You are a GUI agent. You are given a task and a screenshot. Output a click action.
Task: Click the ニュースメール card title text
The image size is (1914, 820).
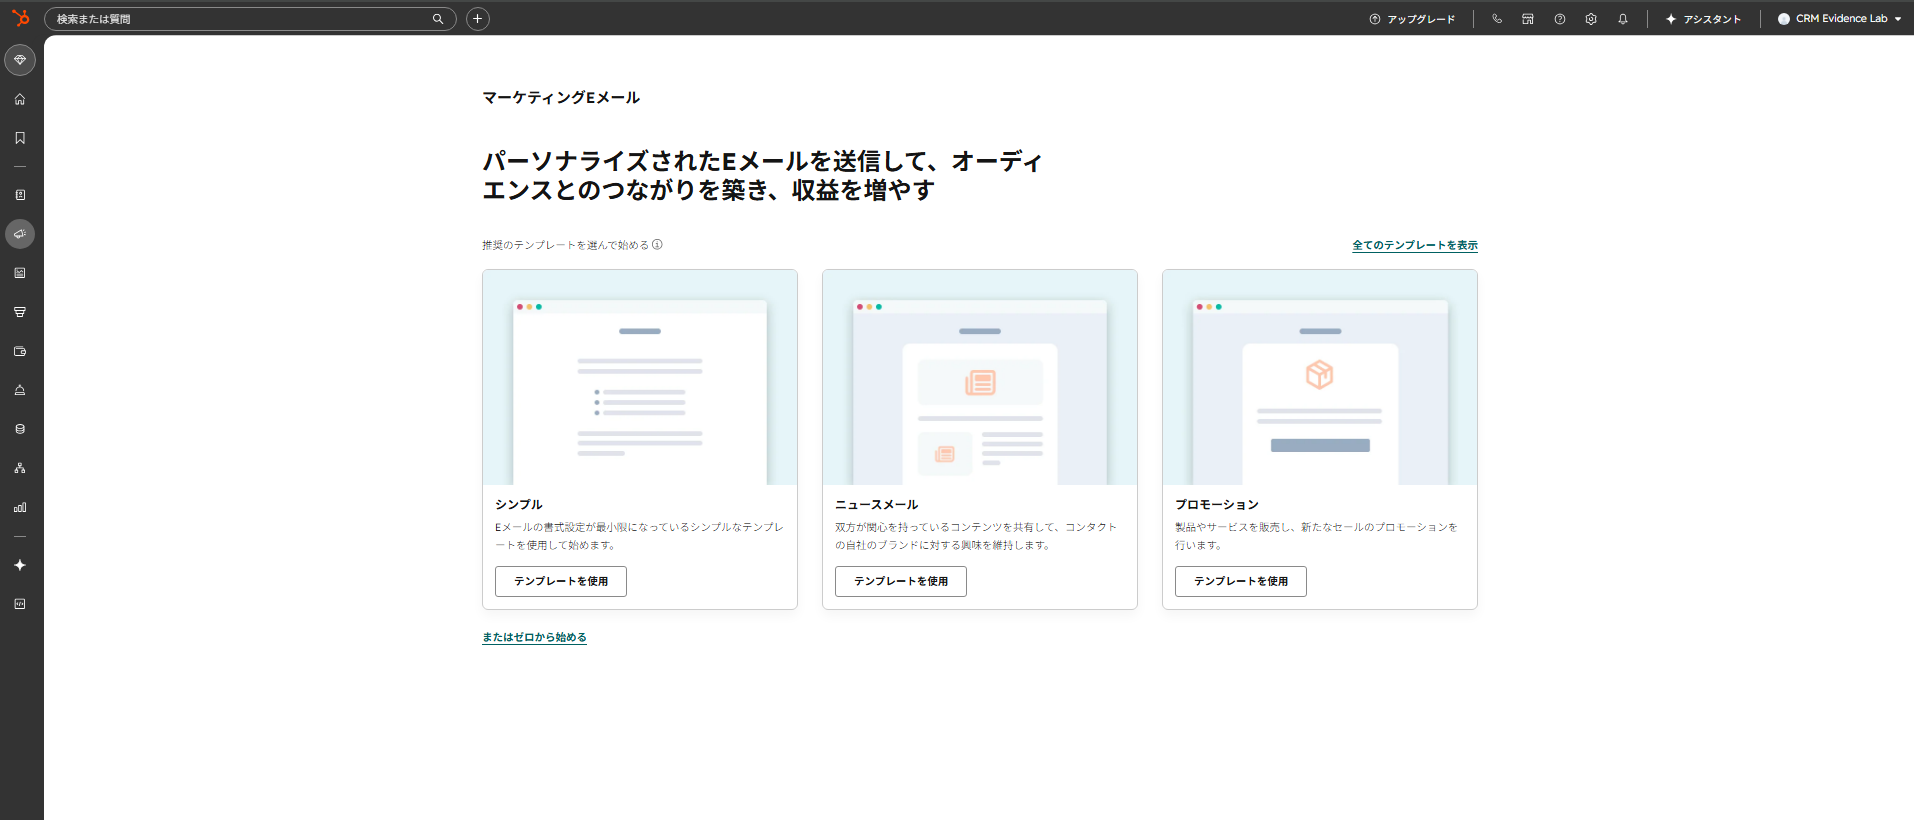coord(877,504)
